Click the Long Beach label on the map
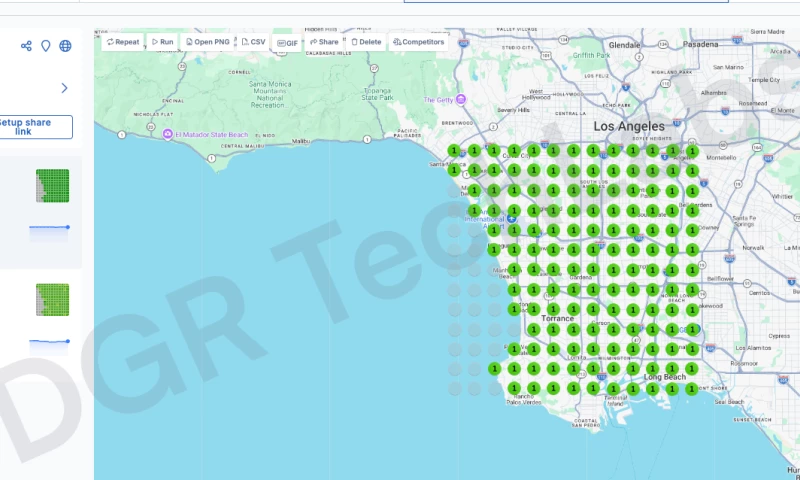This screenshot has width=800, height=480. coord(664,377)
